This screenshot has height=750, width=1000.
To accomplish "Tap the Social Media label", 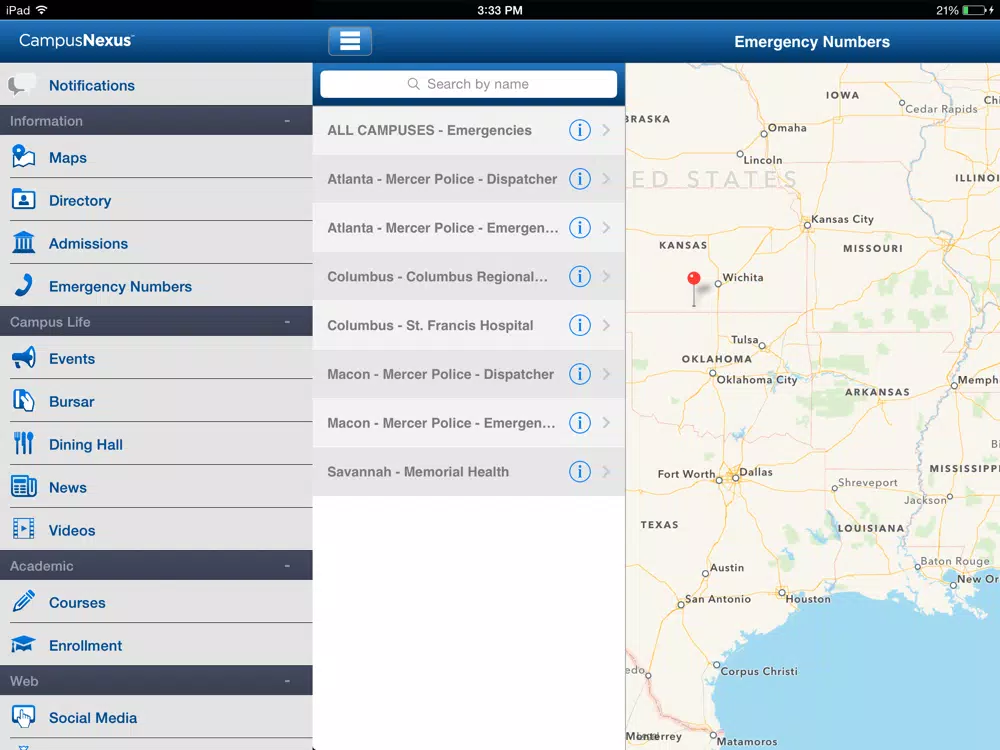I will pyautogui.click(x=93, y=717).
